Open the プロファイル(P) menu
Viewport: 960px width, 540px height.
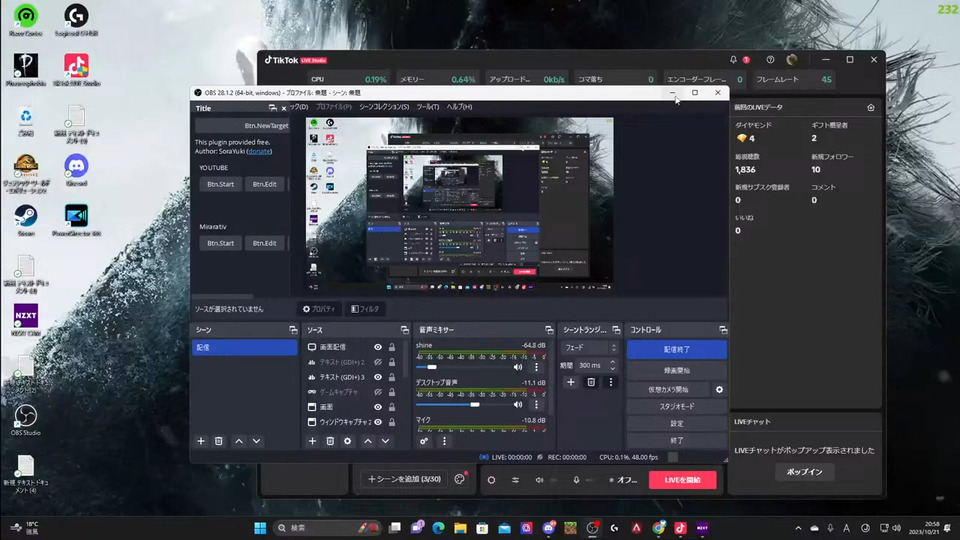tap(334, 107)
